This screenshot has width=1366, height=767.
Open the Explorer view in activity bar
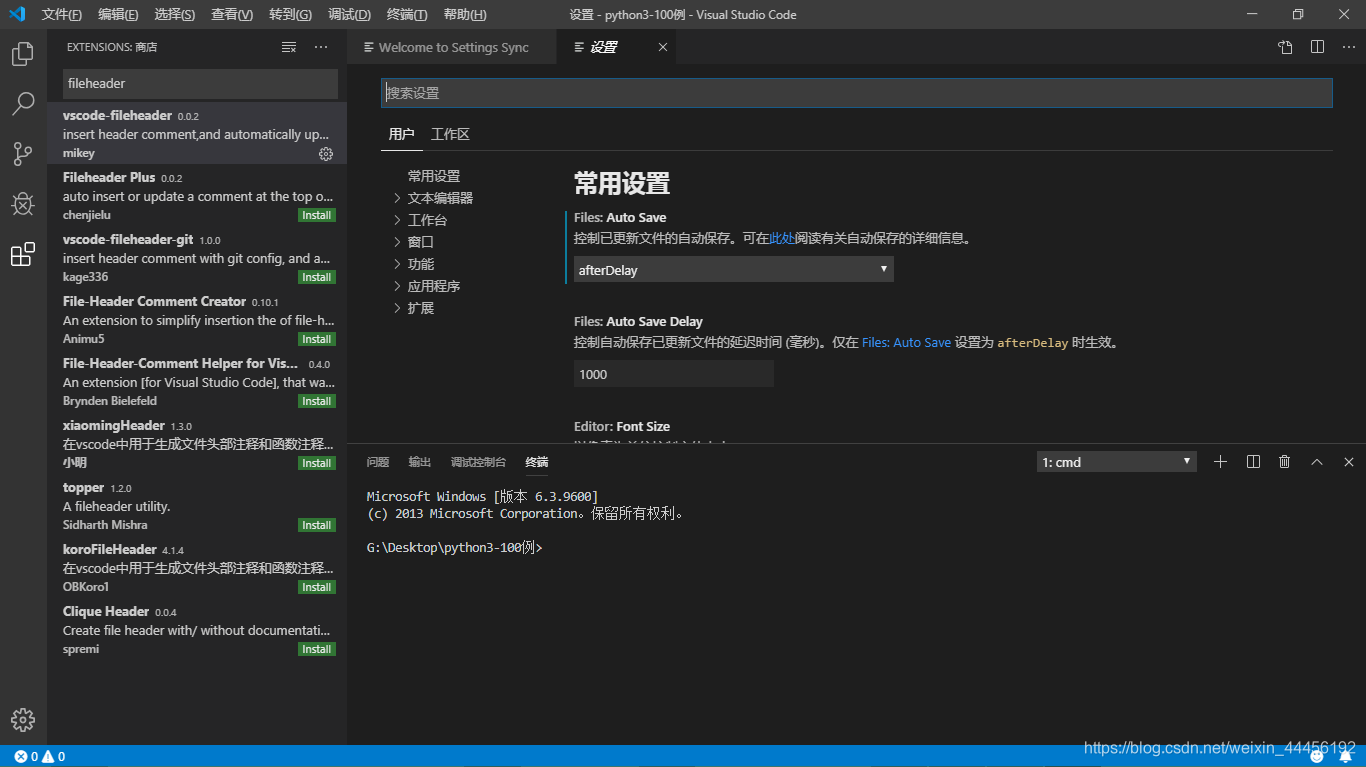[x=23, y=54]
